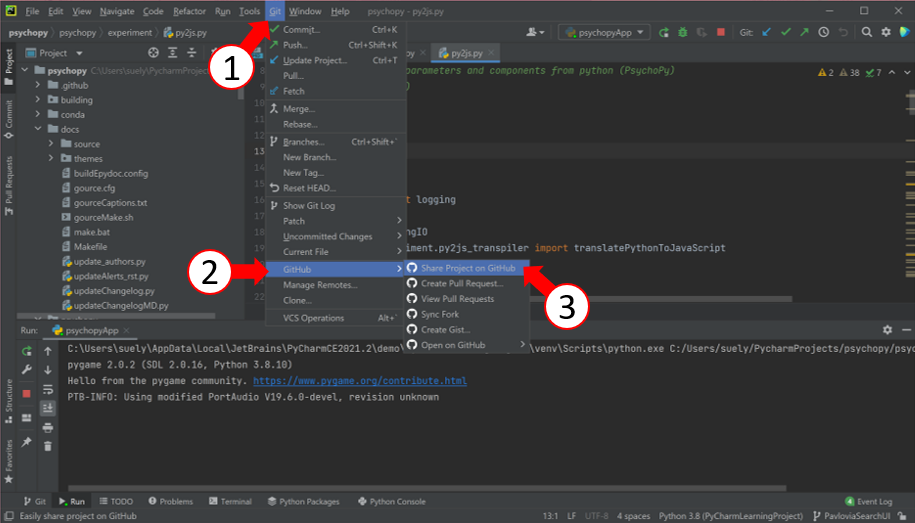Click the Git update project arrow icon
The image size is (915, 523).
click(767, 33)
